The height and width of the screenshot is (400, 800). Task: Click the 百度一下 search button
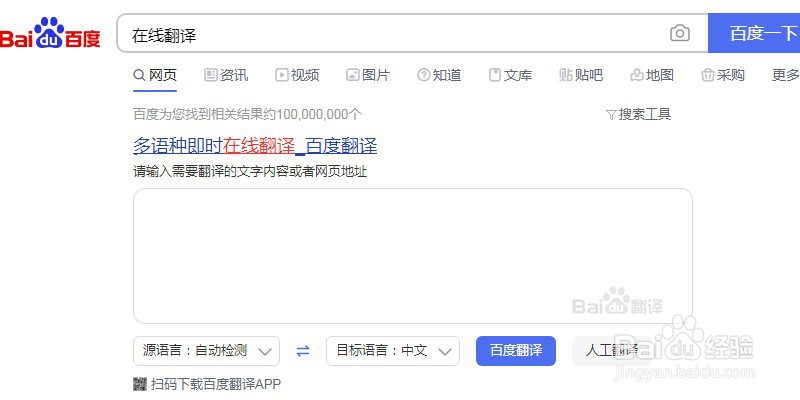[754, 33]
